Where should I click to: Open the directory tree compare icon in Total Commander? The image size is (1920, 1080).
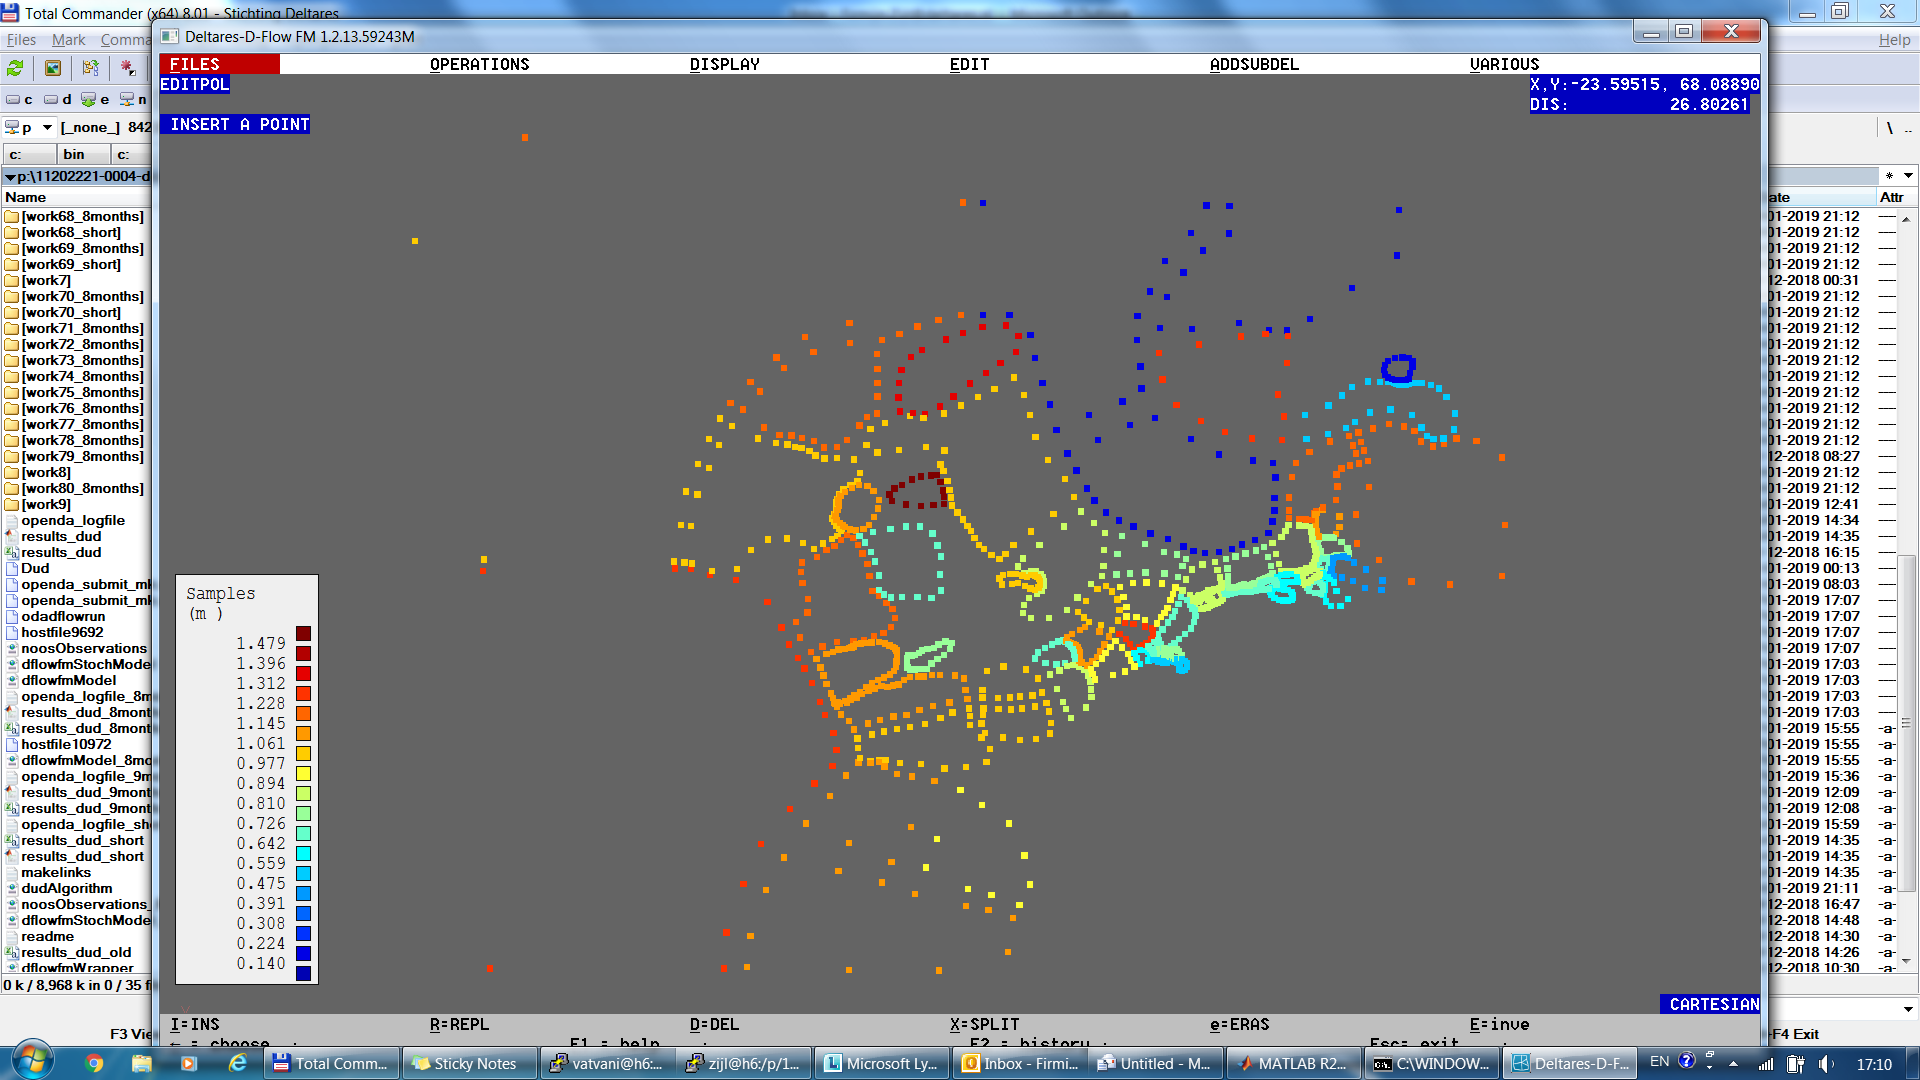pyautogui.click(x=89, y=68)
